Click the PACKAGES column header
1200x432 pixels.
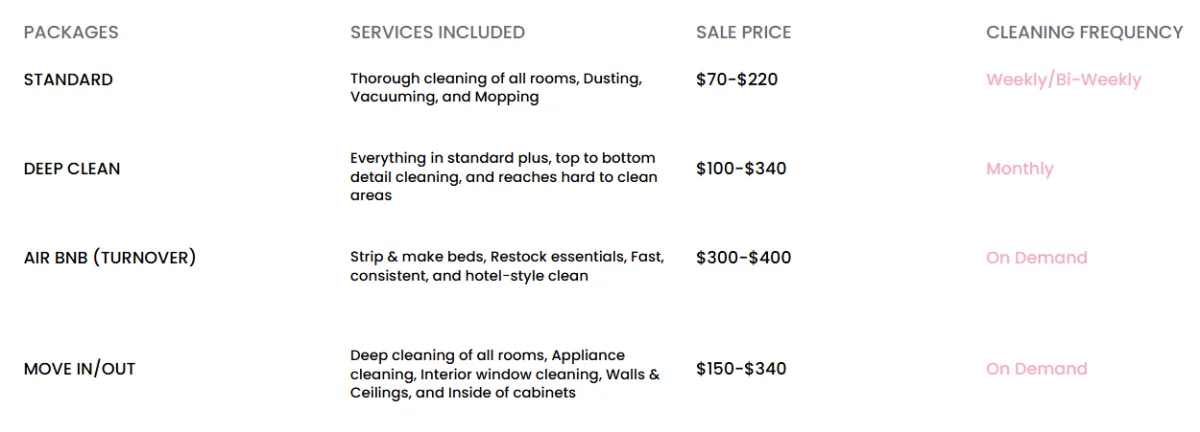[71, 32]
